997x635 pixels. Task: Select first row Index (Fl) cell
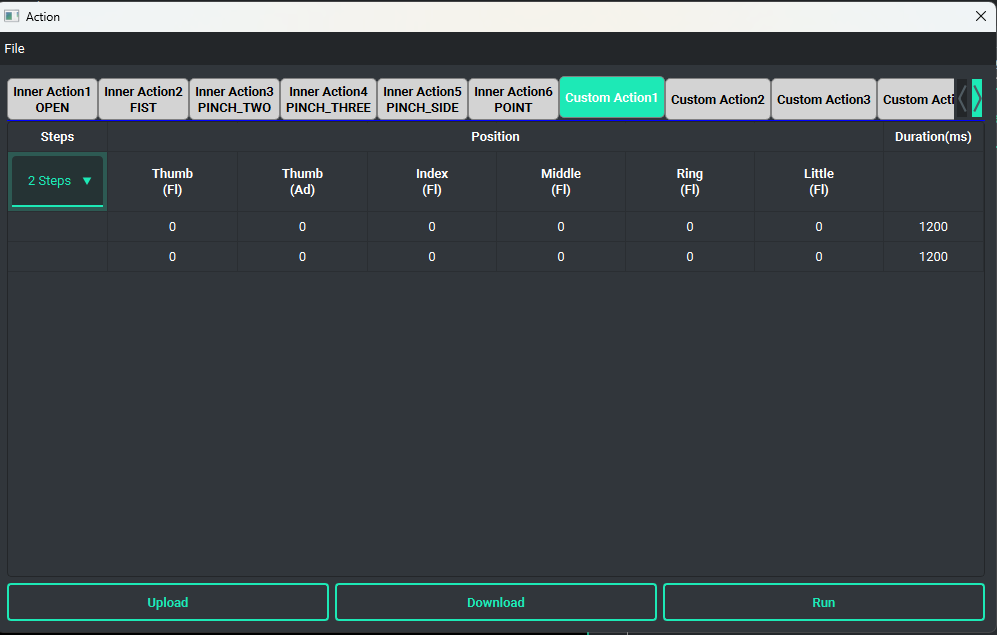coord(431,227)
